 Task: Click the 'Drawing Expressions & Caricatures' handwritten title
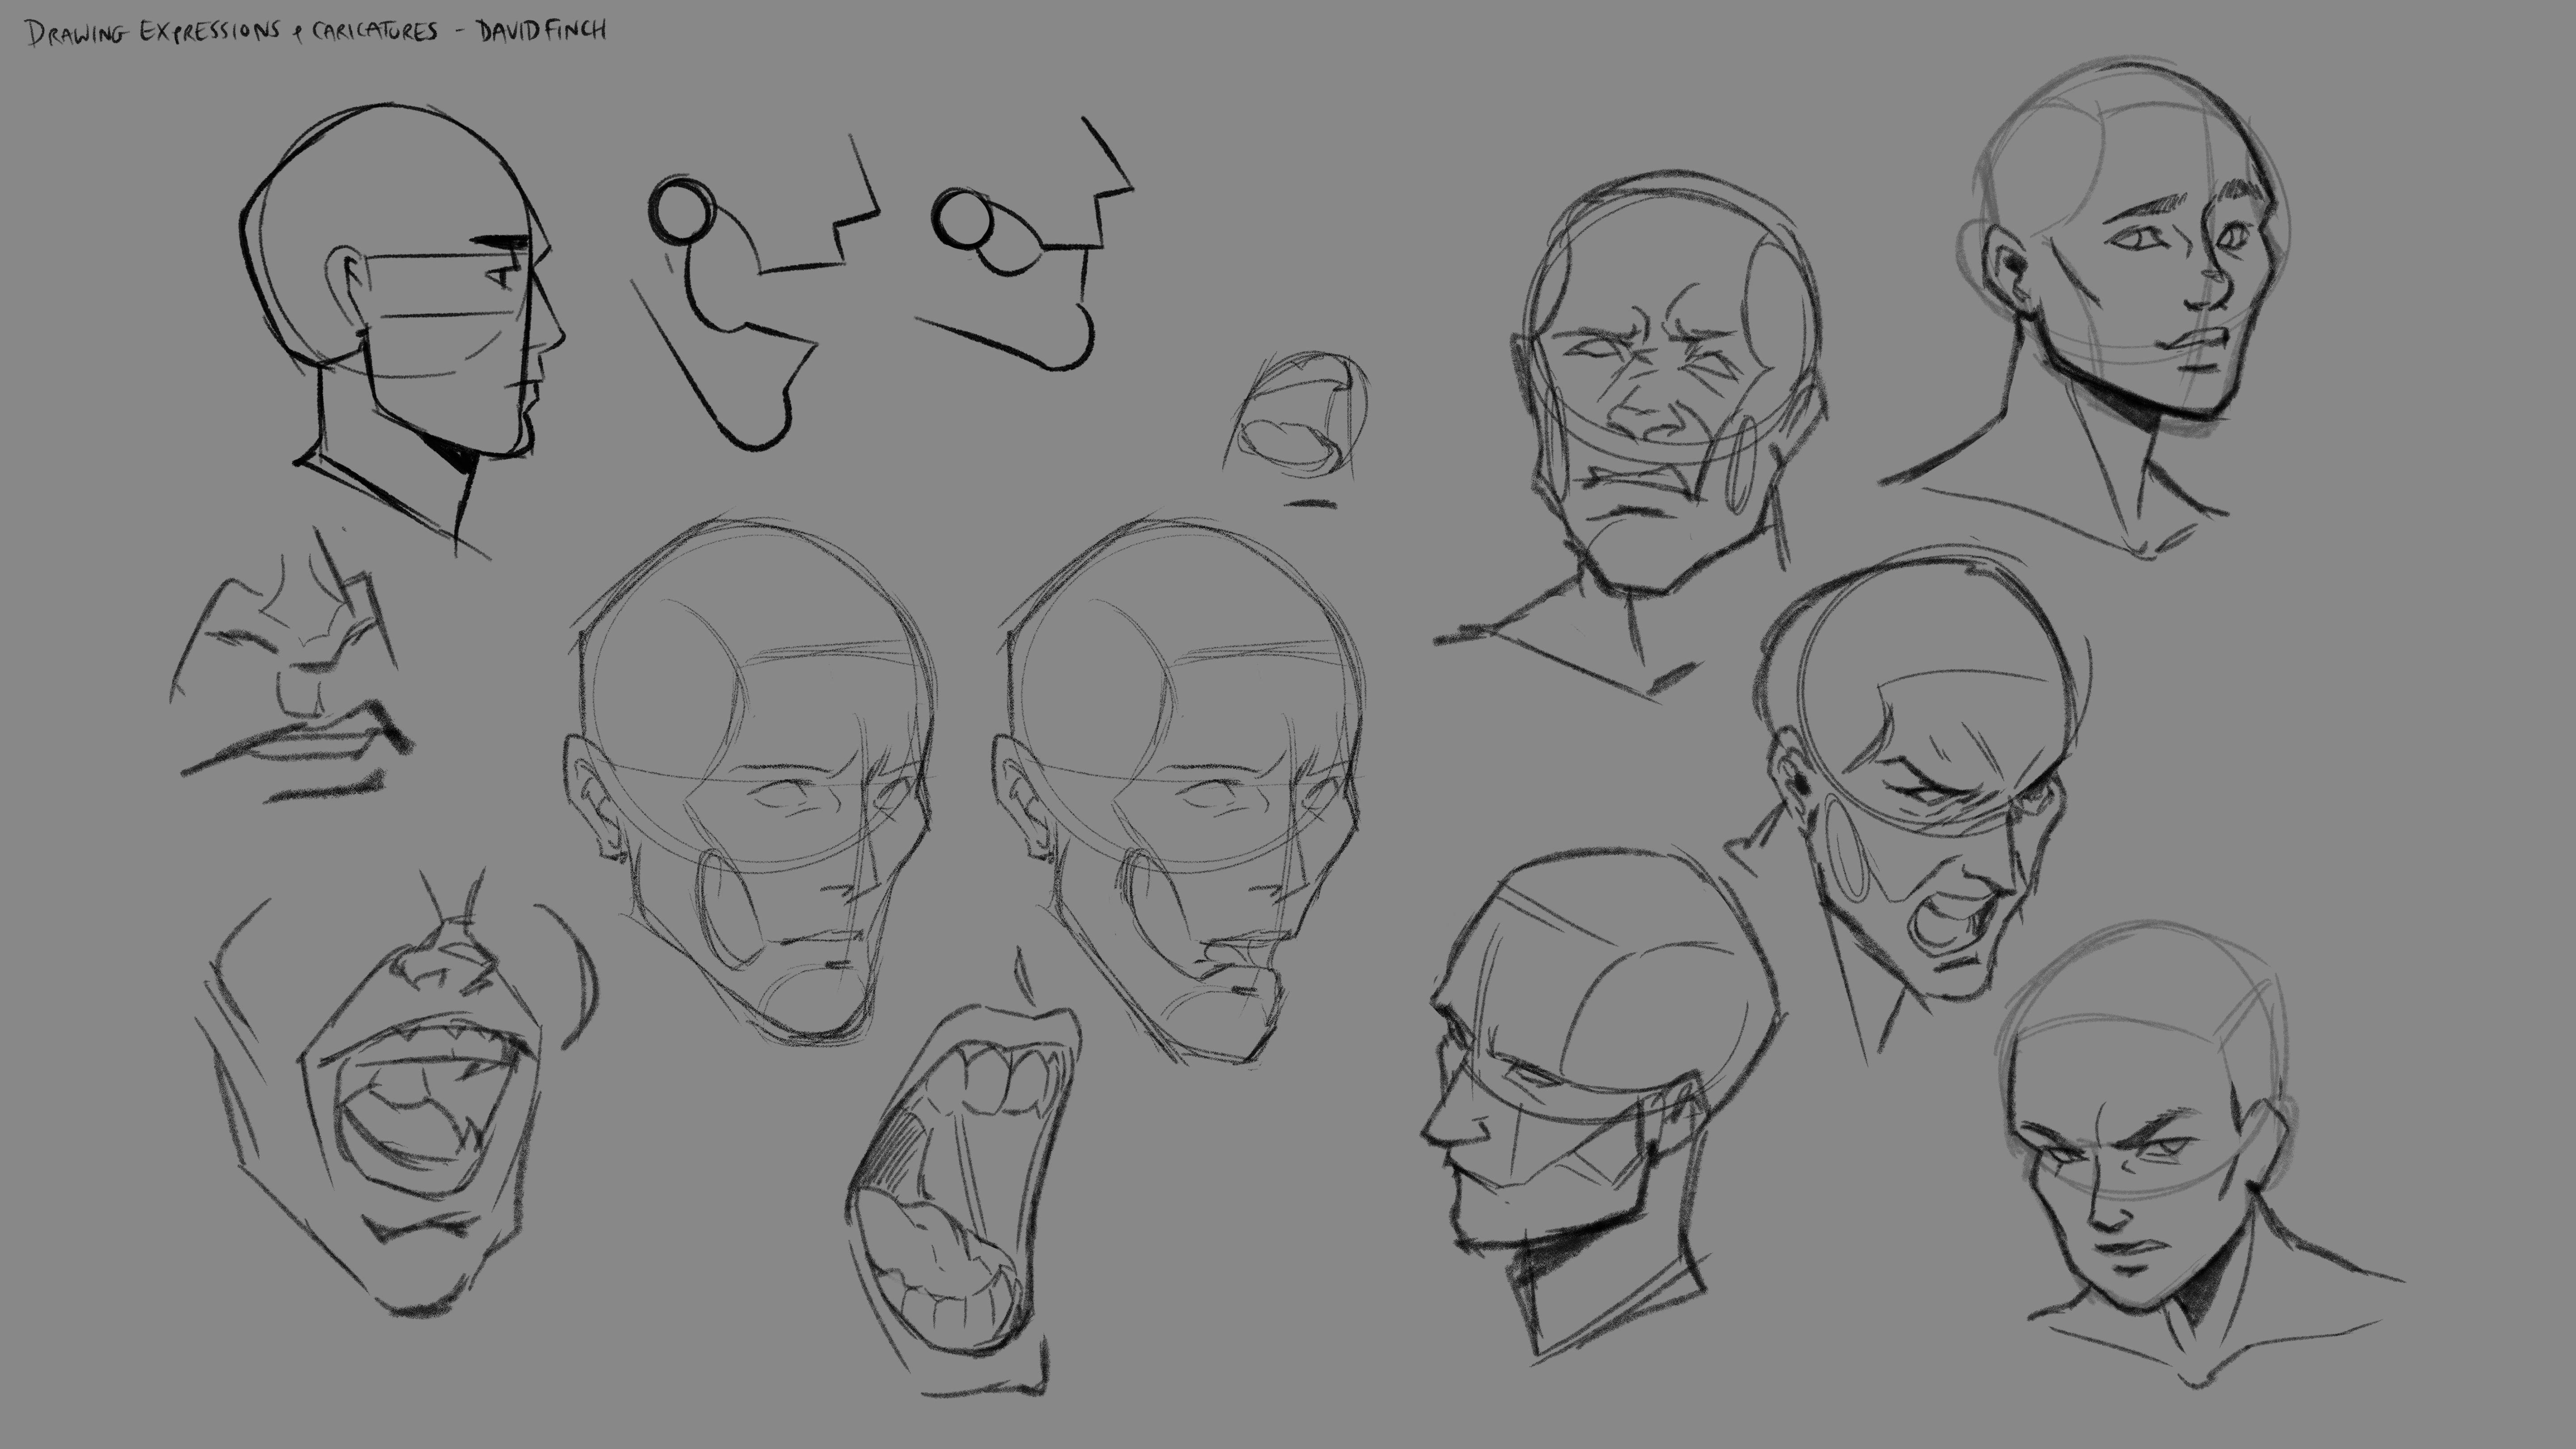coord(232,32)
